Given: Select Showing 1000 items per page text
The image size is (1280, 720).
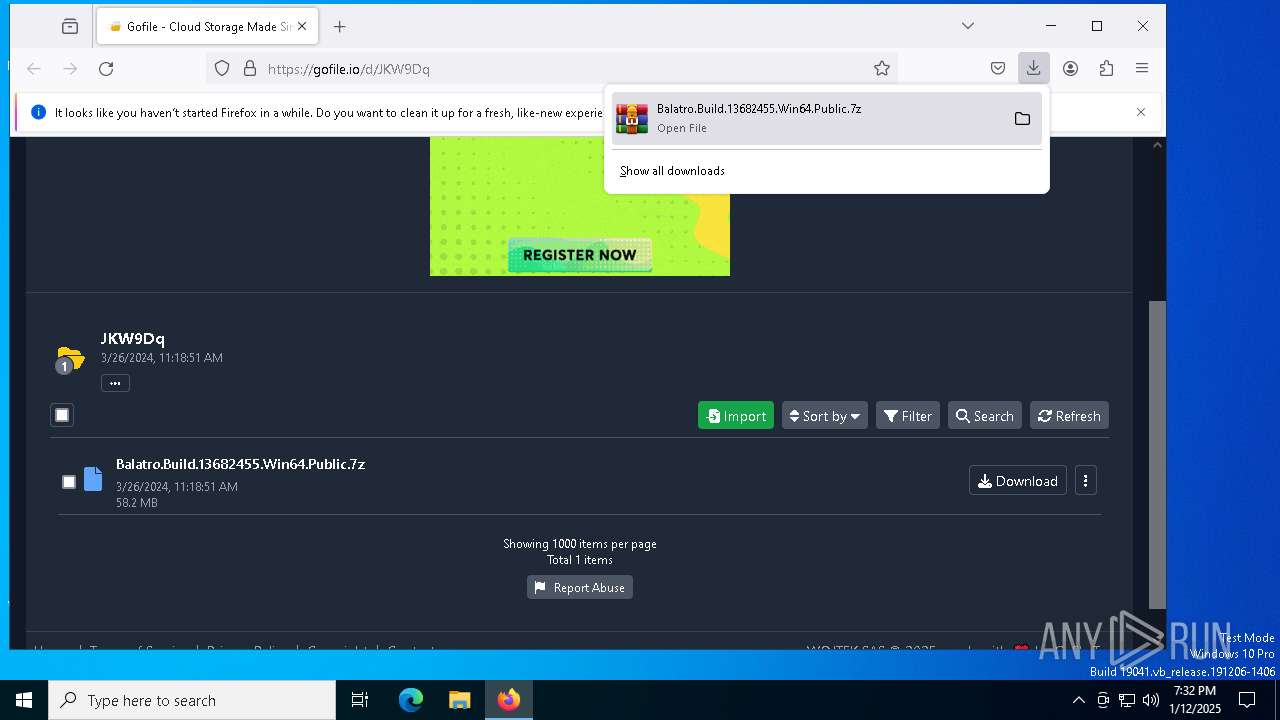Looking at the screenshot, I should [580, 544].
